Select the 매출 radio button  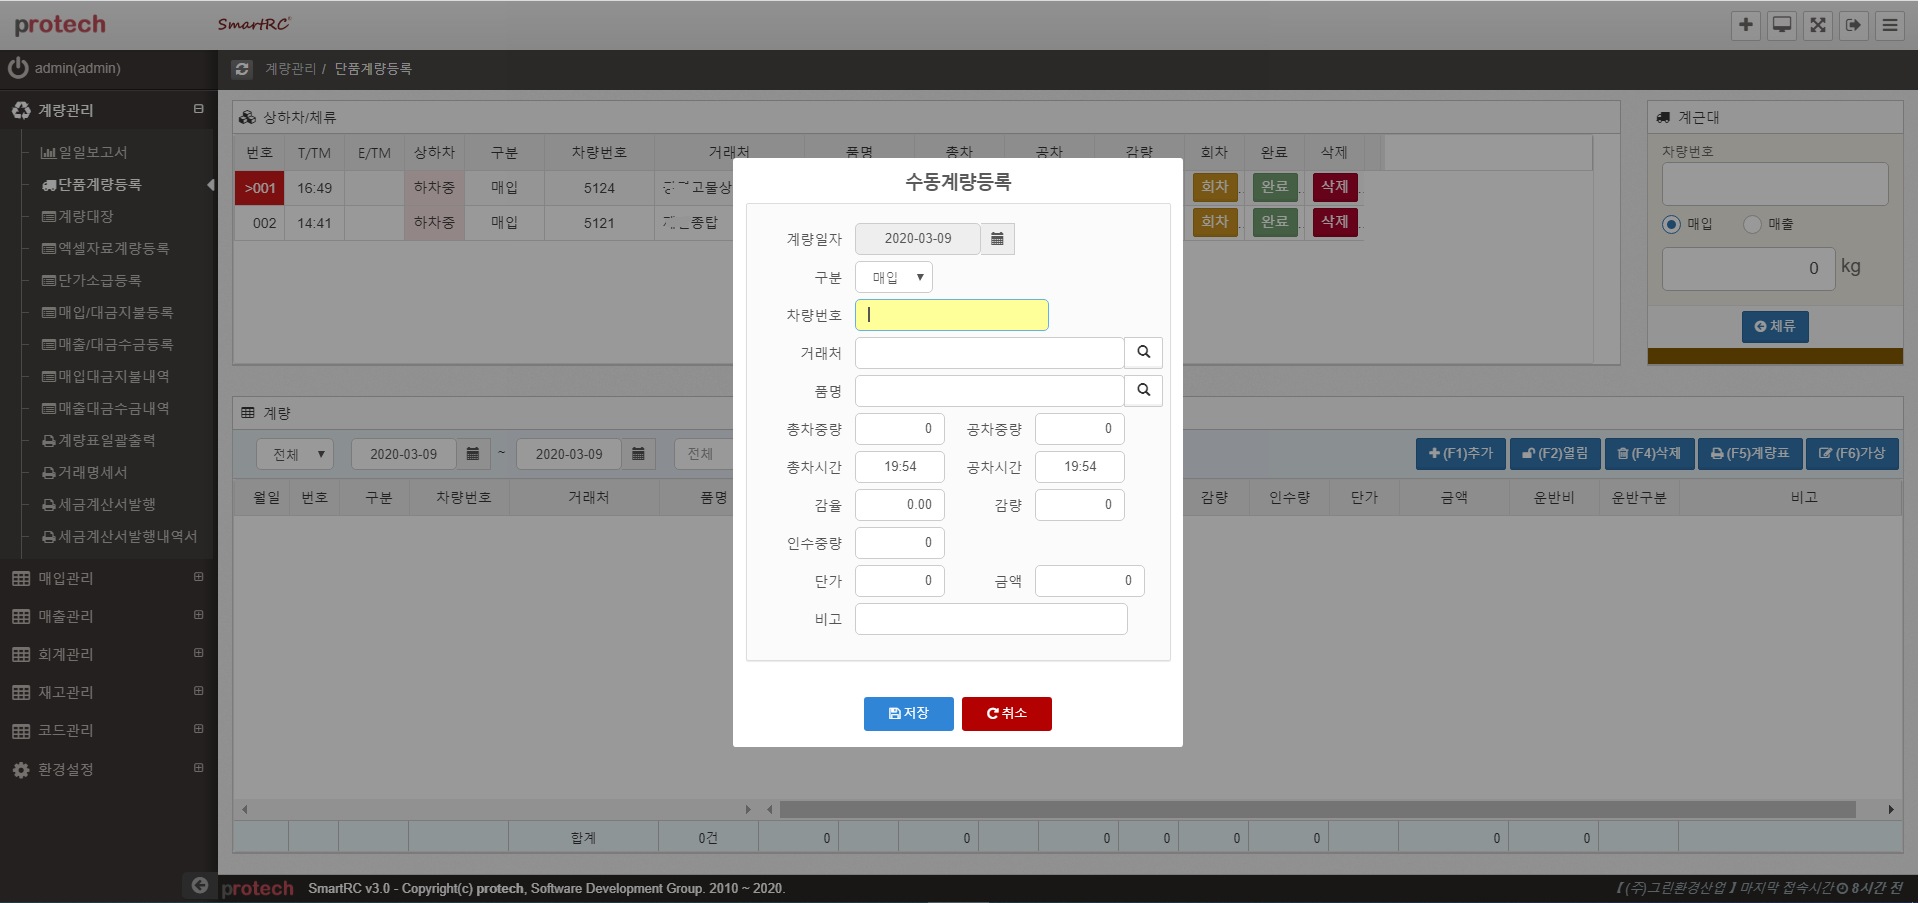click(1752, 225)
